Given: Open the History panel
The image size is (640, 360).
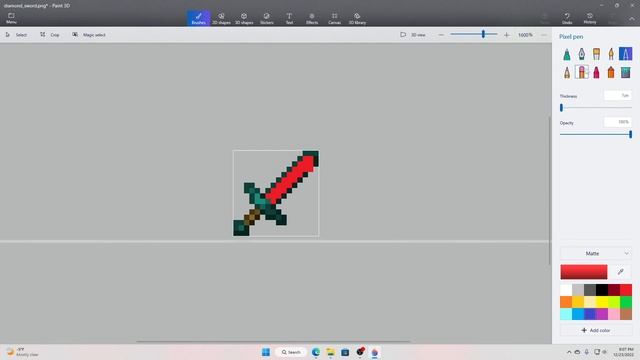Looking at the screenshot, I should pos(590,18).
